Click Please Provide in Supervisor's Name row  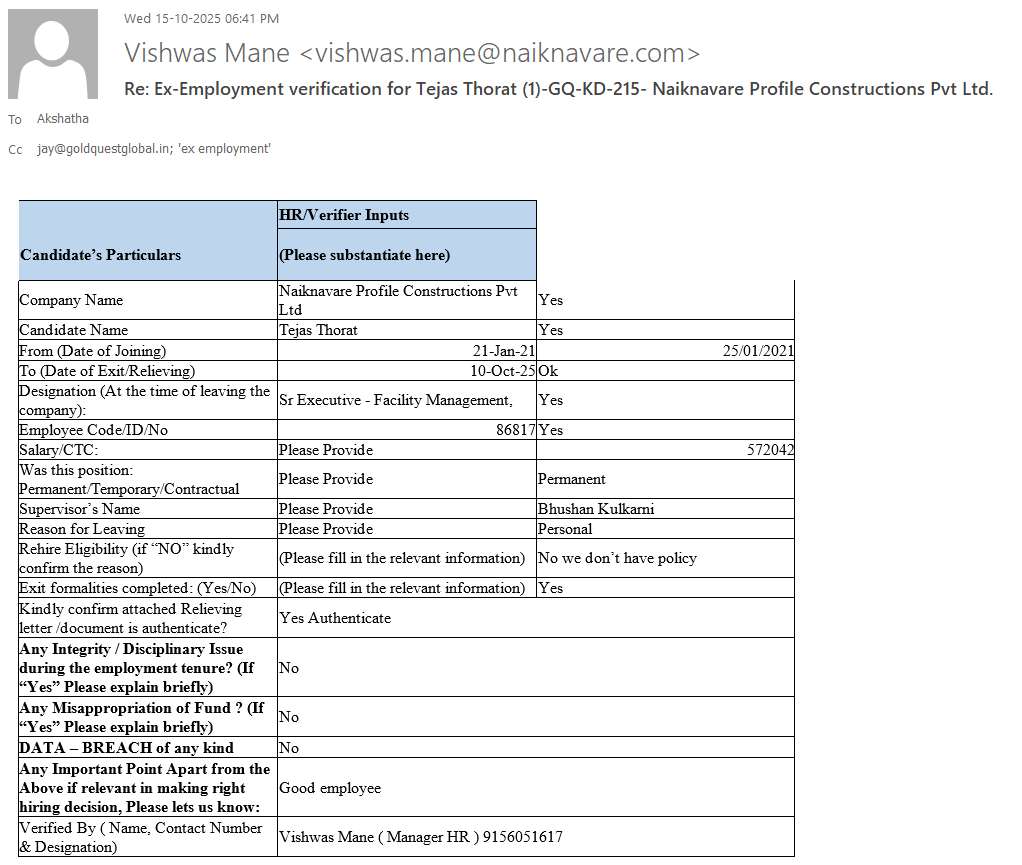point(407,509)
